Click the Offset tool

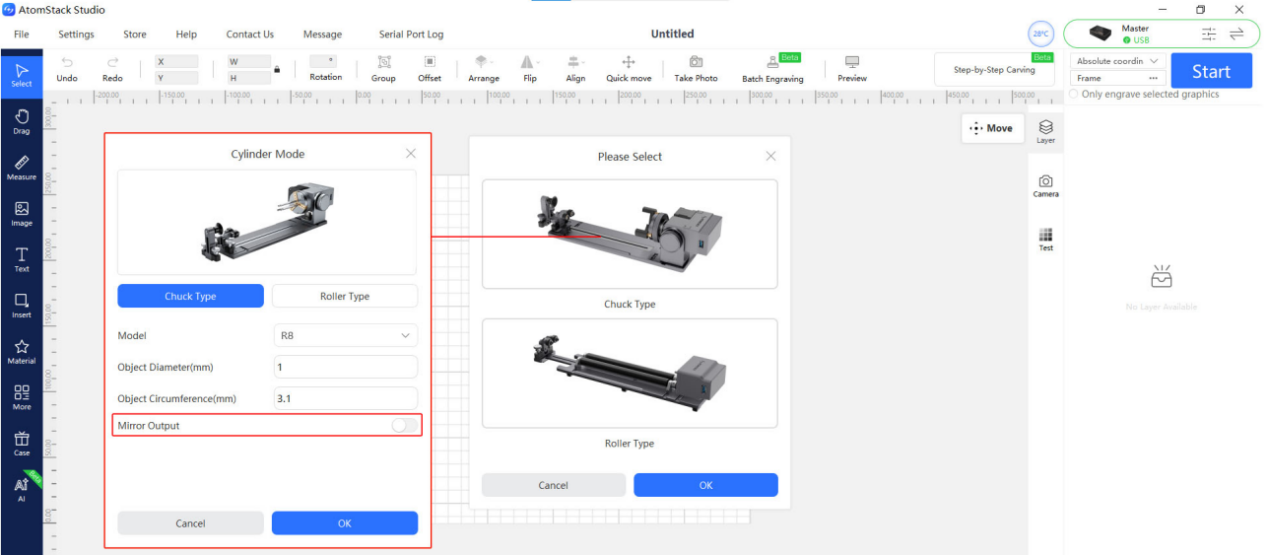[x=430, y=69]
